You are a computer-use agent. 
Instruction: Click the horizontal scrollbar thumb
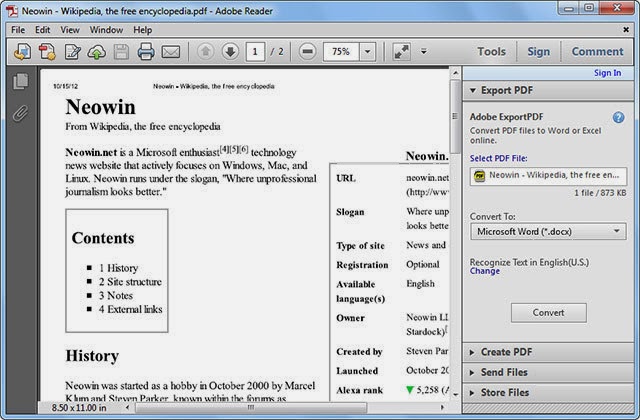[251, 407]
